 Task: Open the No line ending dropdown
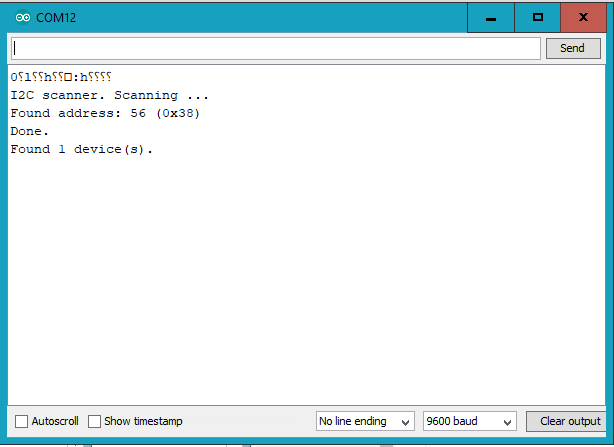tap(365, 421)
